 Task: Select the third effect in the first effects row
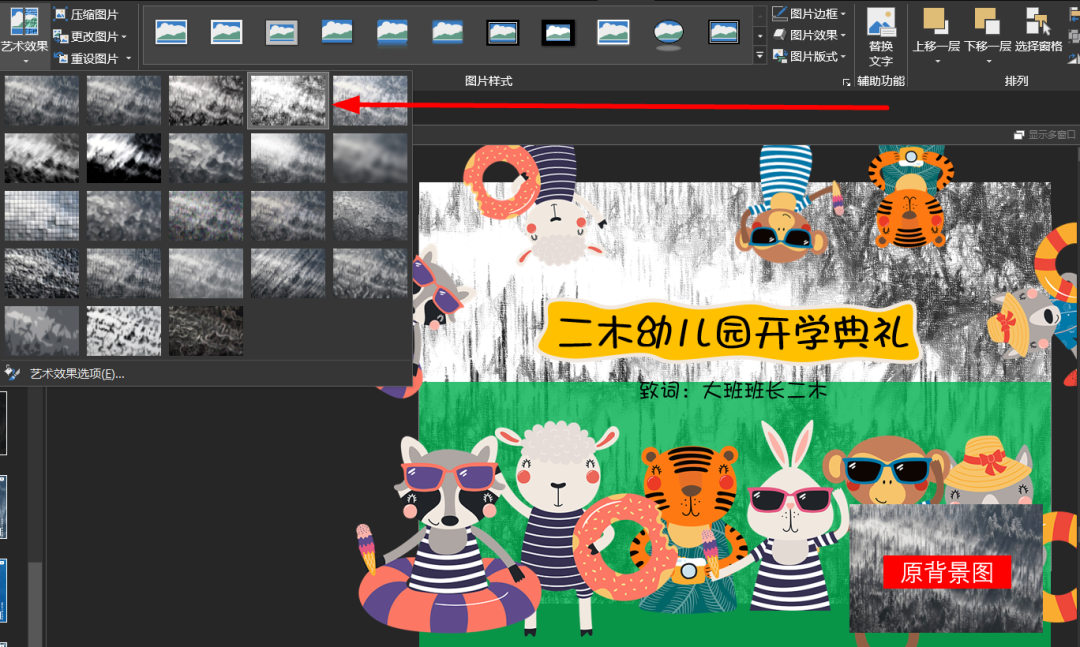(x=206, y=101)
